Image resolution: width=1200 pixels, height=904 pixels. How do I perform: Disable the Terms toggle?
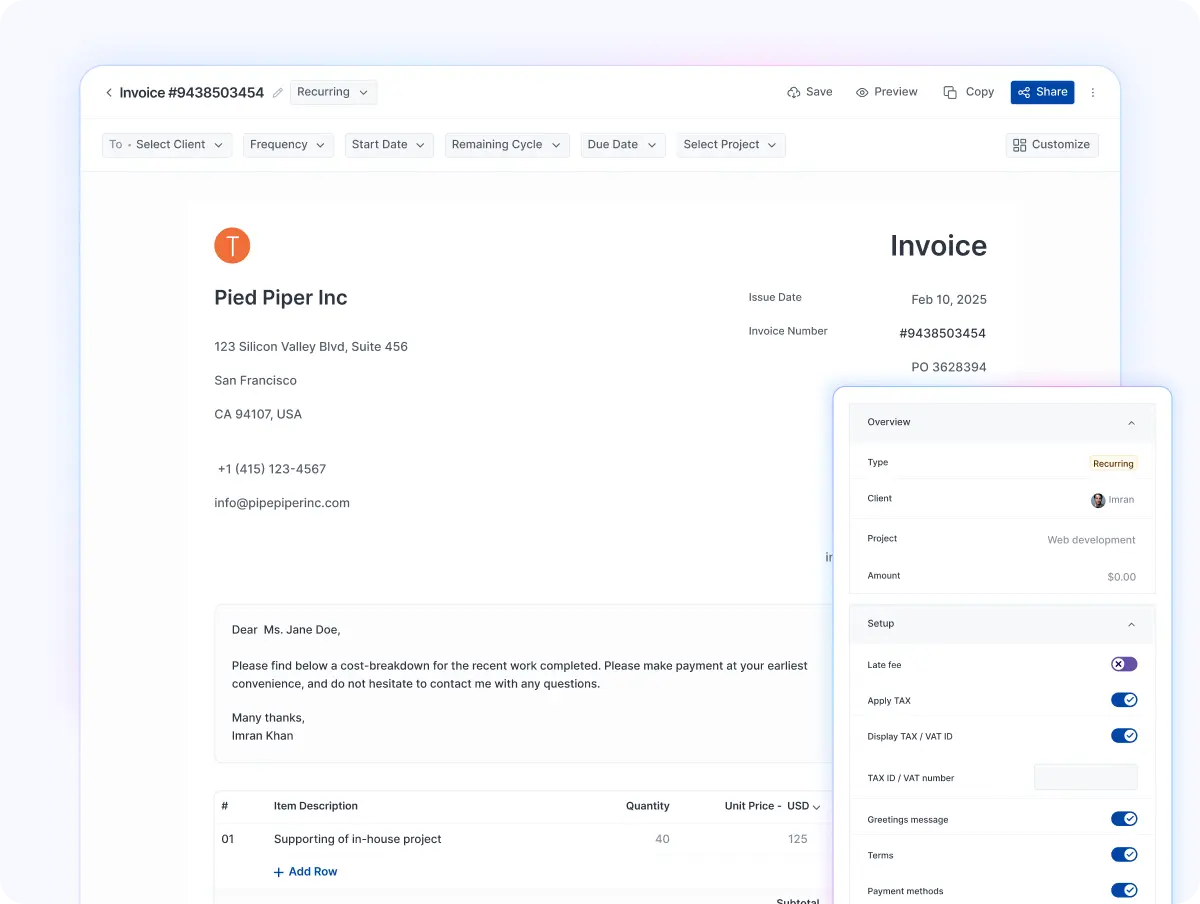(x=1124, y=856)
